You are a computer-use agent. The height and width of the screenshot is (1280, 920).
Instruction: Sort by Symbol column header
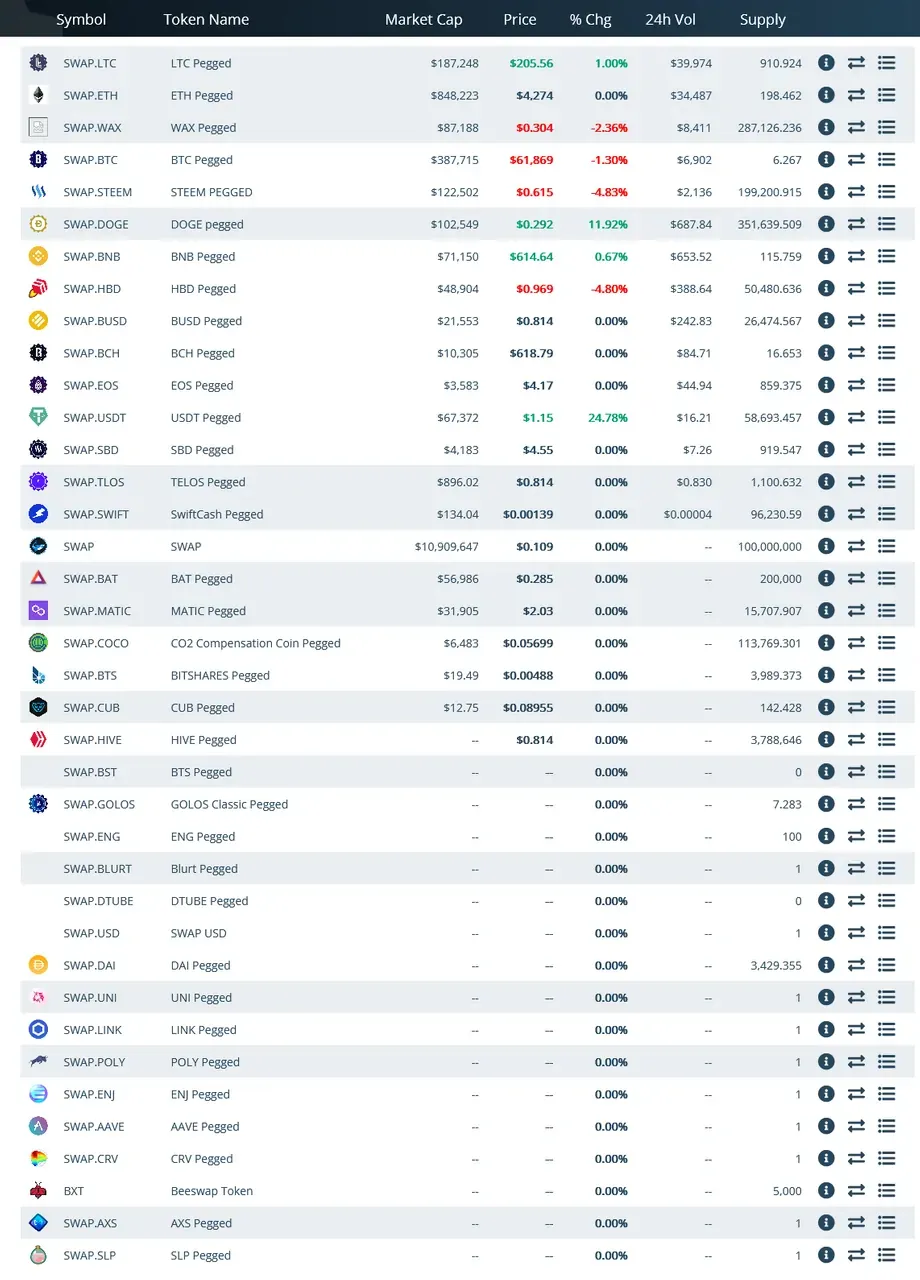pyautogui.click(x=81, y=19)
